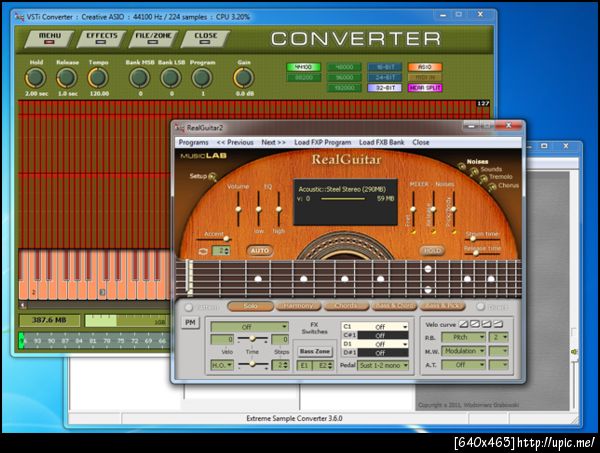Click the VSTi Converter title bar icon
Screen dimensions: 600x453
click(x=20, y=17)
